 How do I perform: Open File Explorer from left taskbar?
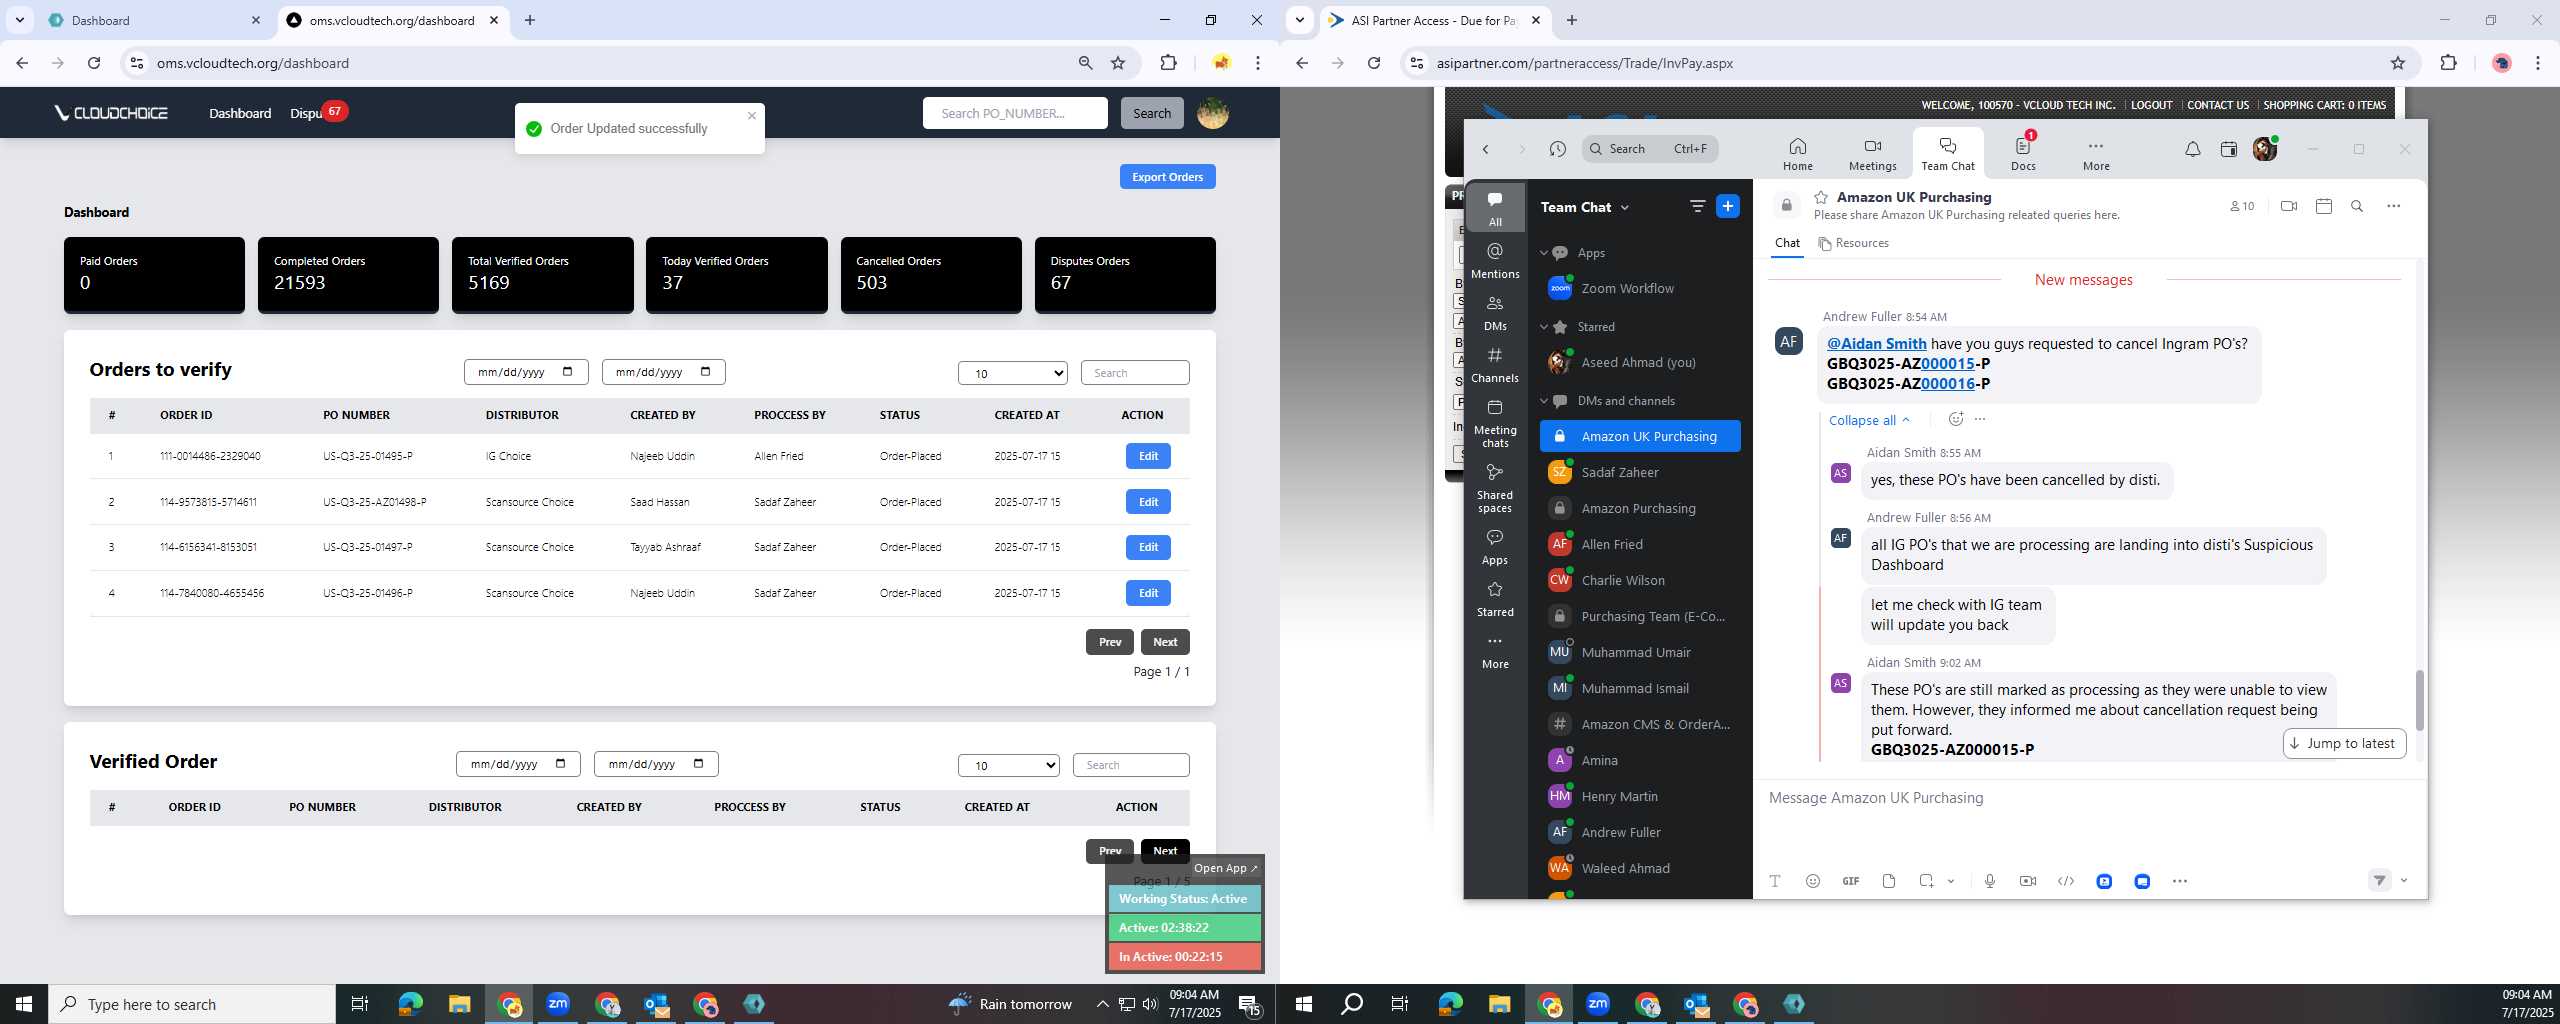click(x=459, y=1004)
